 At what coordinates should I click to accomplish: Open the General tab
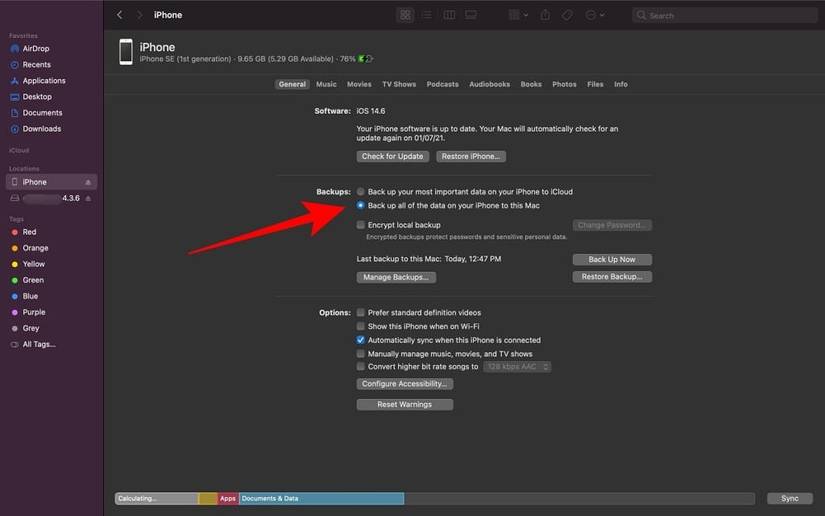pos(292,84)
